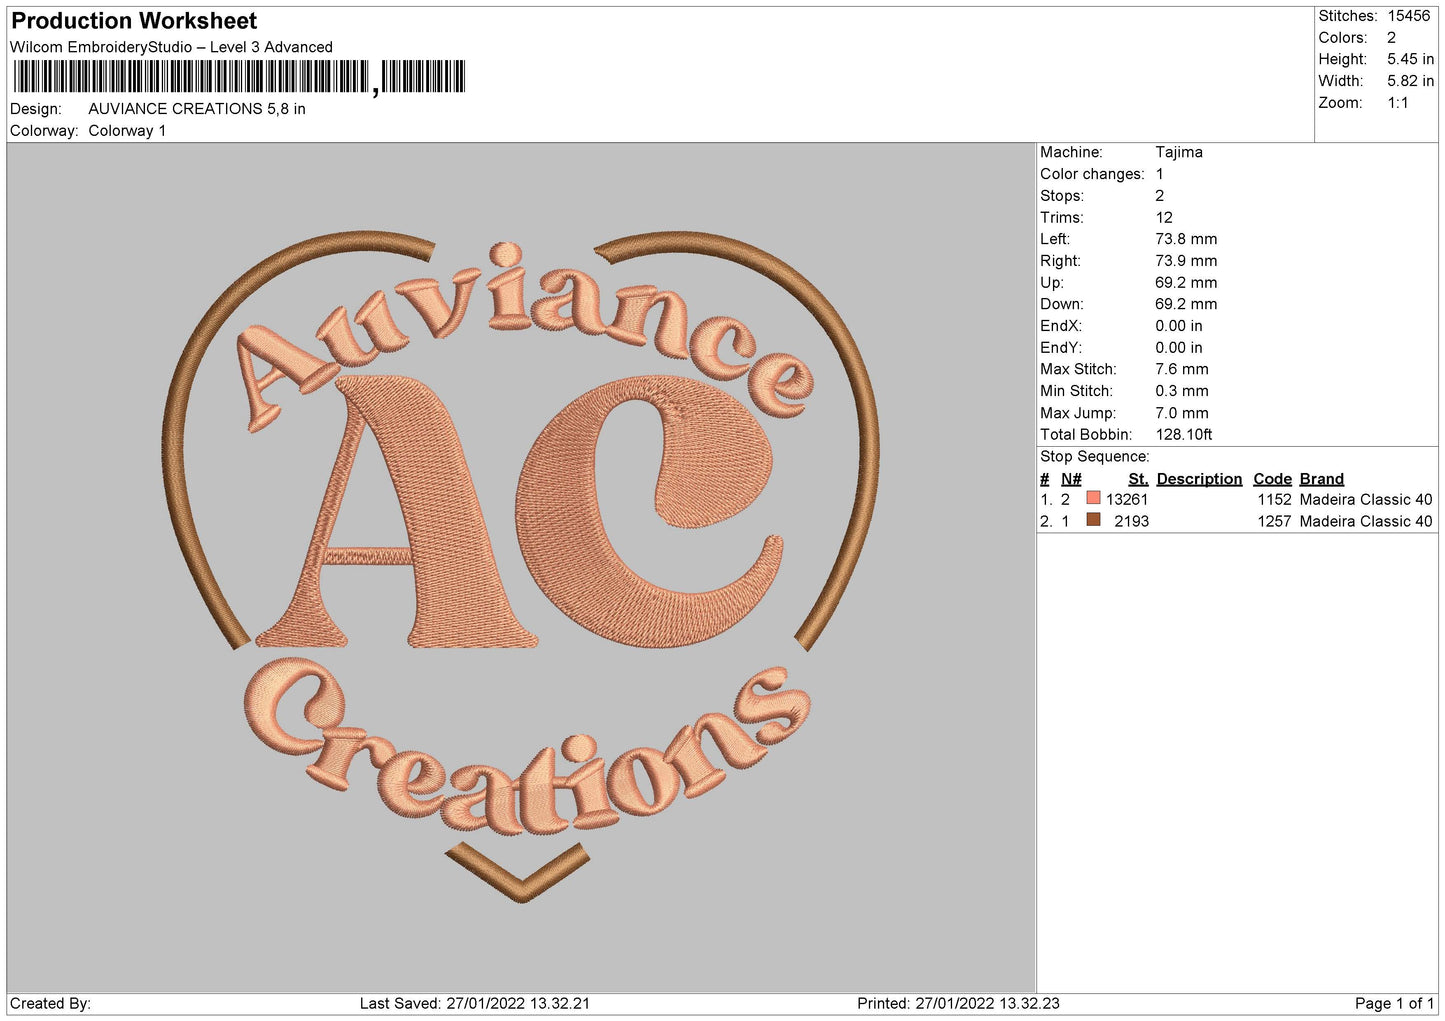Click 'Wilcom EmbroideryStudio – Level 3 Advanced' text
The height and width of the screenshot is (1021, 1445).
[171, 47]
